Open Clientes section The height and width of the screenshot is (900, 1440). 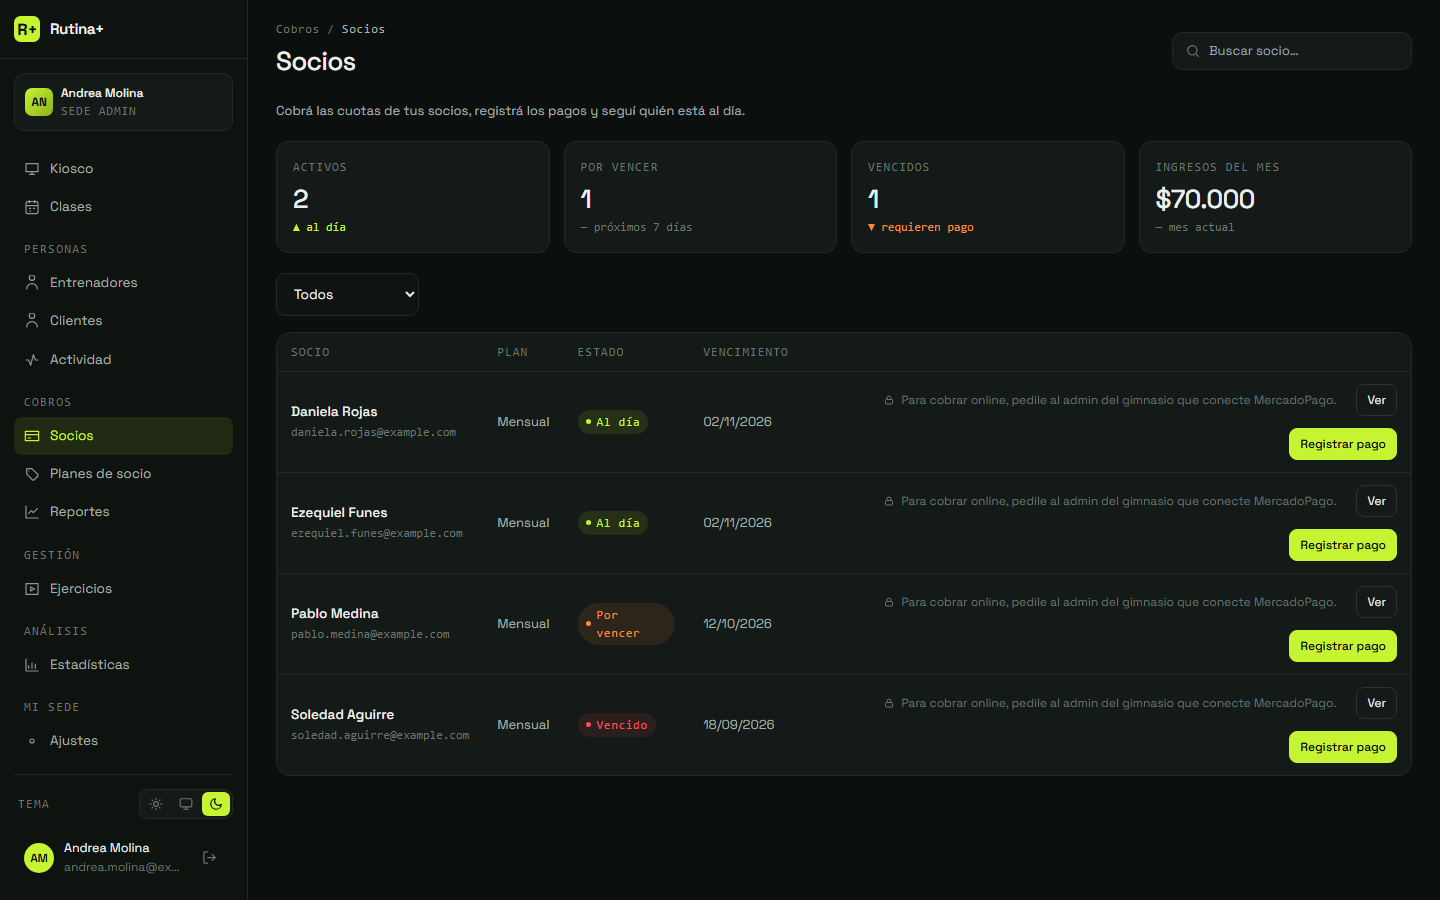(x=123, y=321)
